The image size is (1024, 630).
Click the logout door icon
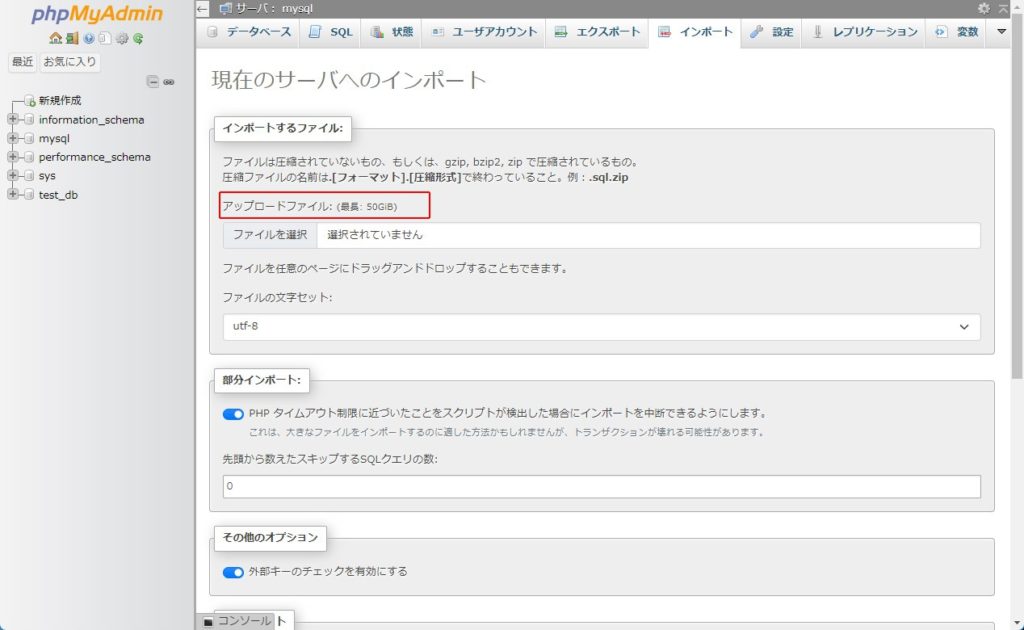72,39
